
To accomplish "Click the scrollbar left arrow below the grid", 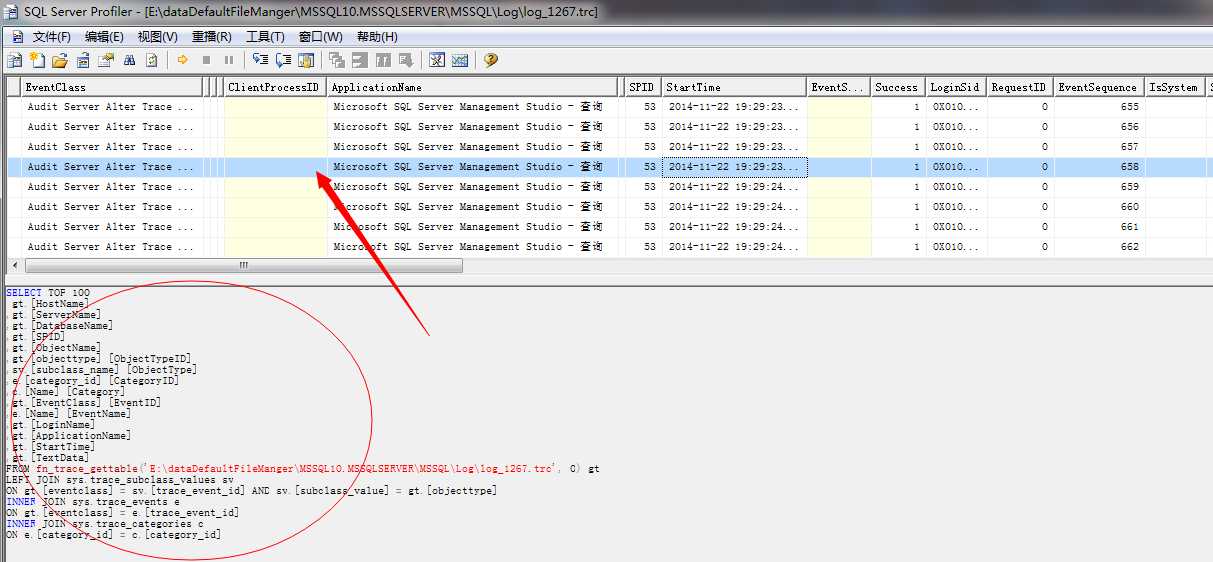I will point(13,266).
